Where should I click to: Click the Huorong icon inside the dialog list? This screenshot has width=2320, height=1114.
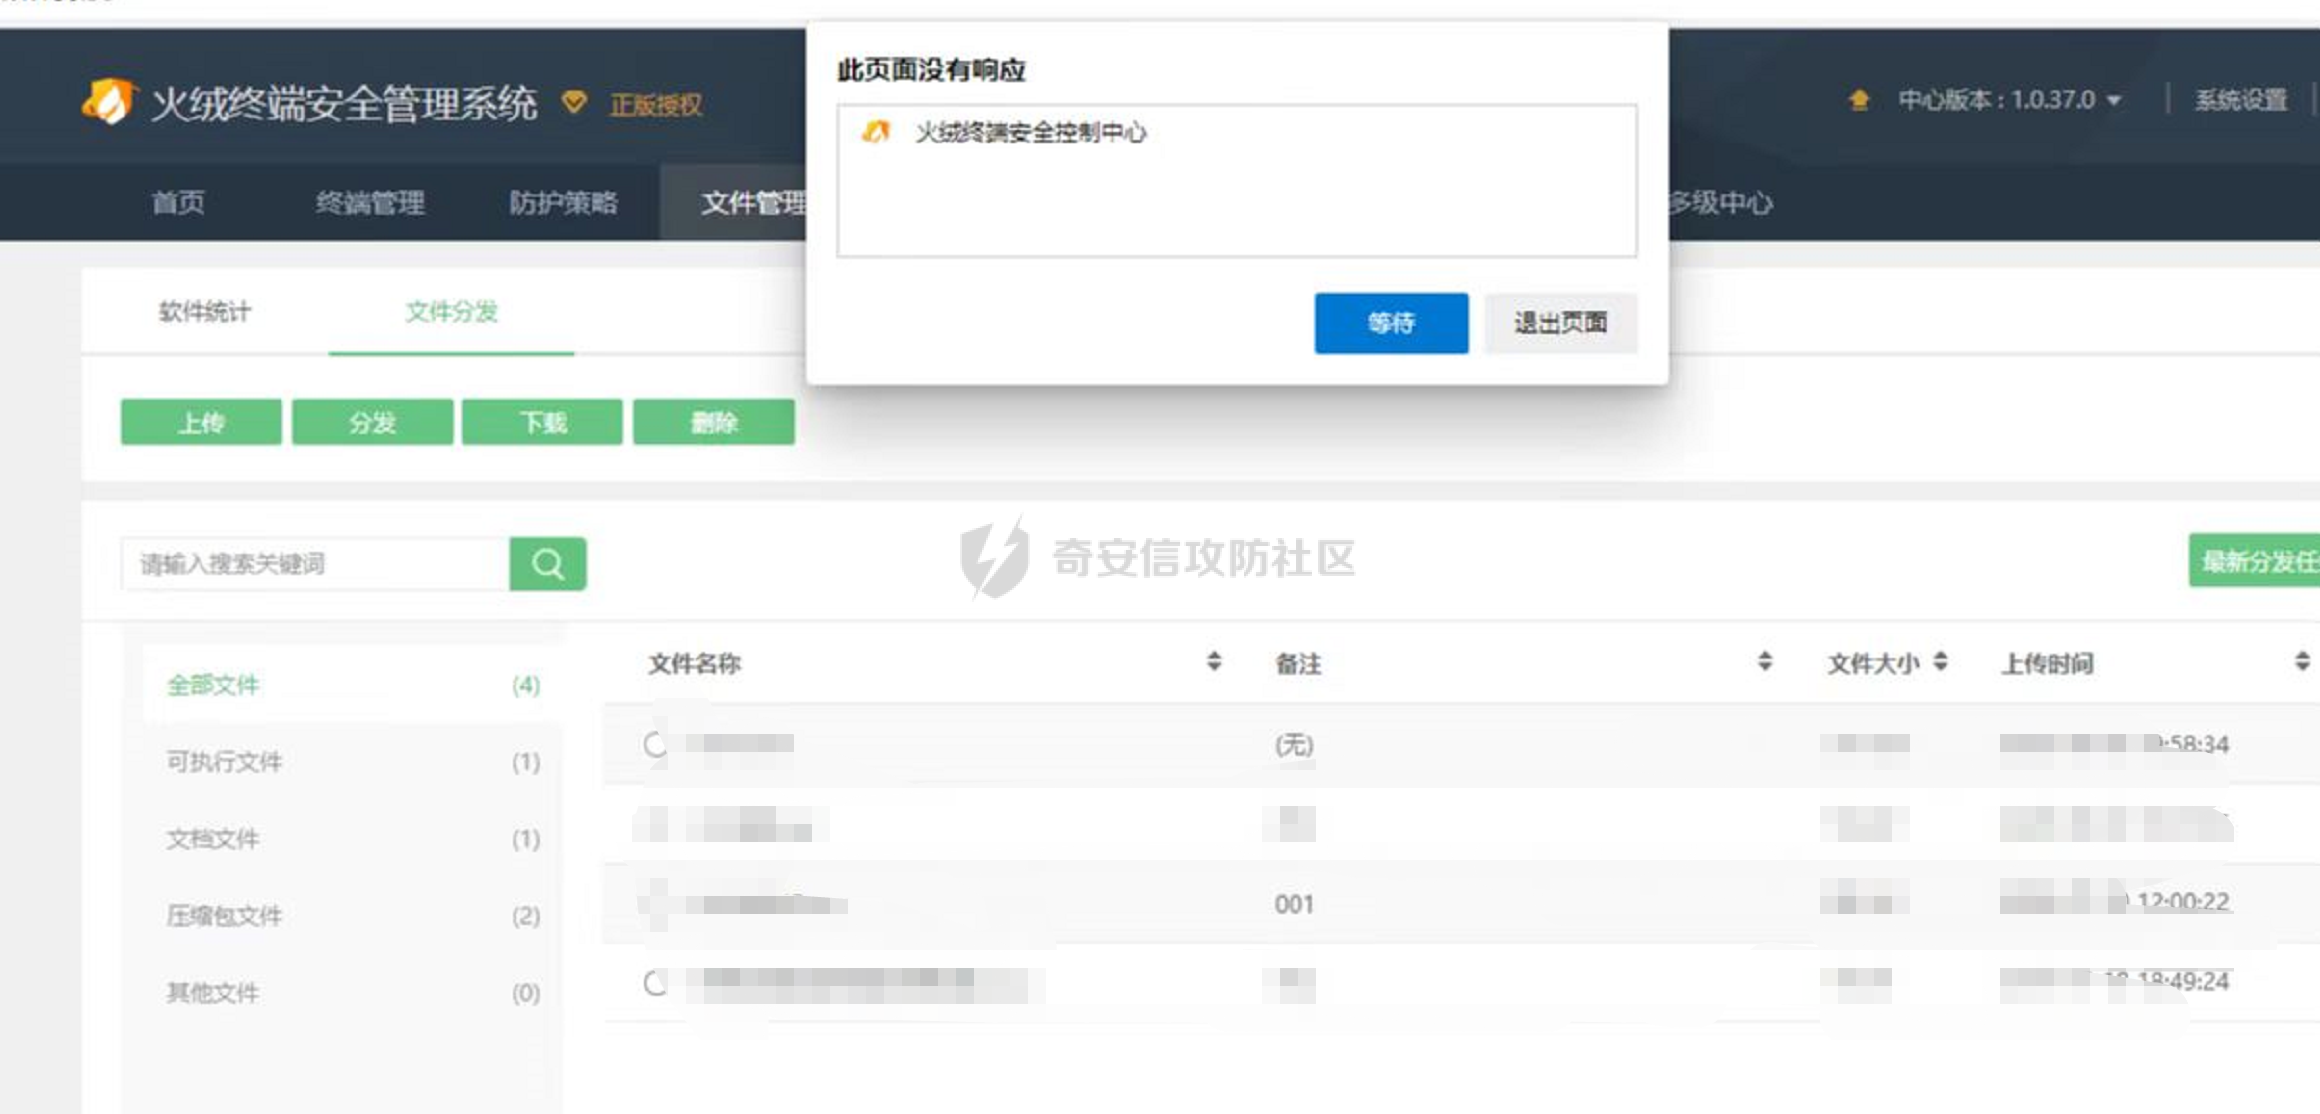876,132
